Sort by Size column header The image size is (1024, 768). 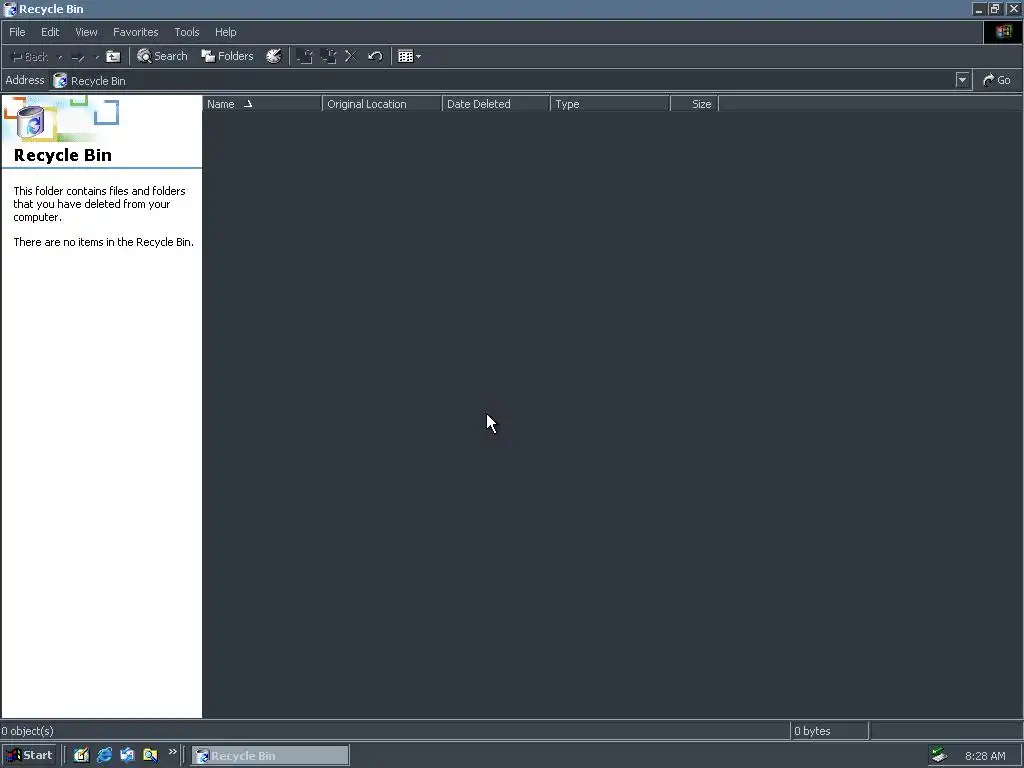695,104
